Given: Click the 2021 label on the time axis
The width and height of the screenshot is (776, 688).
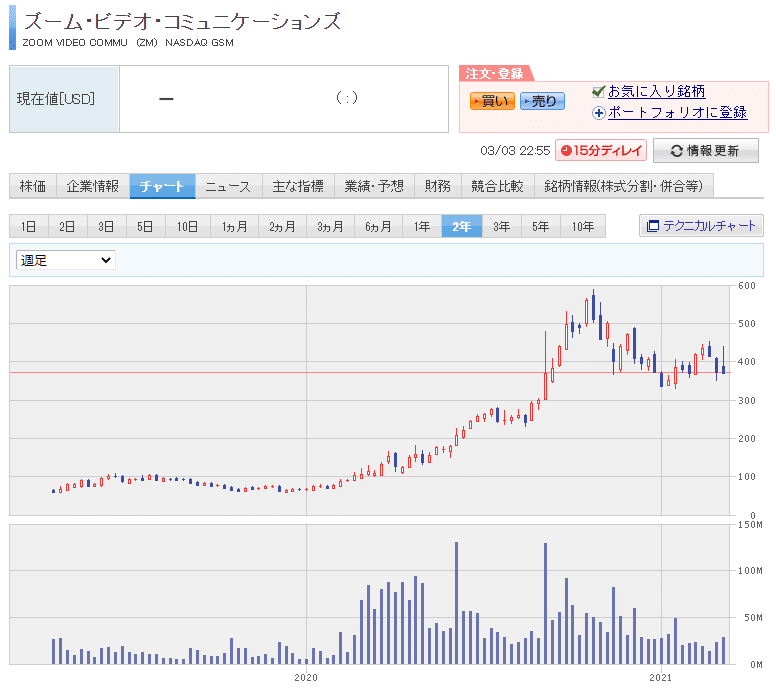Looking at the screenshot, I should click(x=661, y=678).
